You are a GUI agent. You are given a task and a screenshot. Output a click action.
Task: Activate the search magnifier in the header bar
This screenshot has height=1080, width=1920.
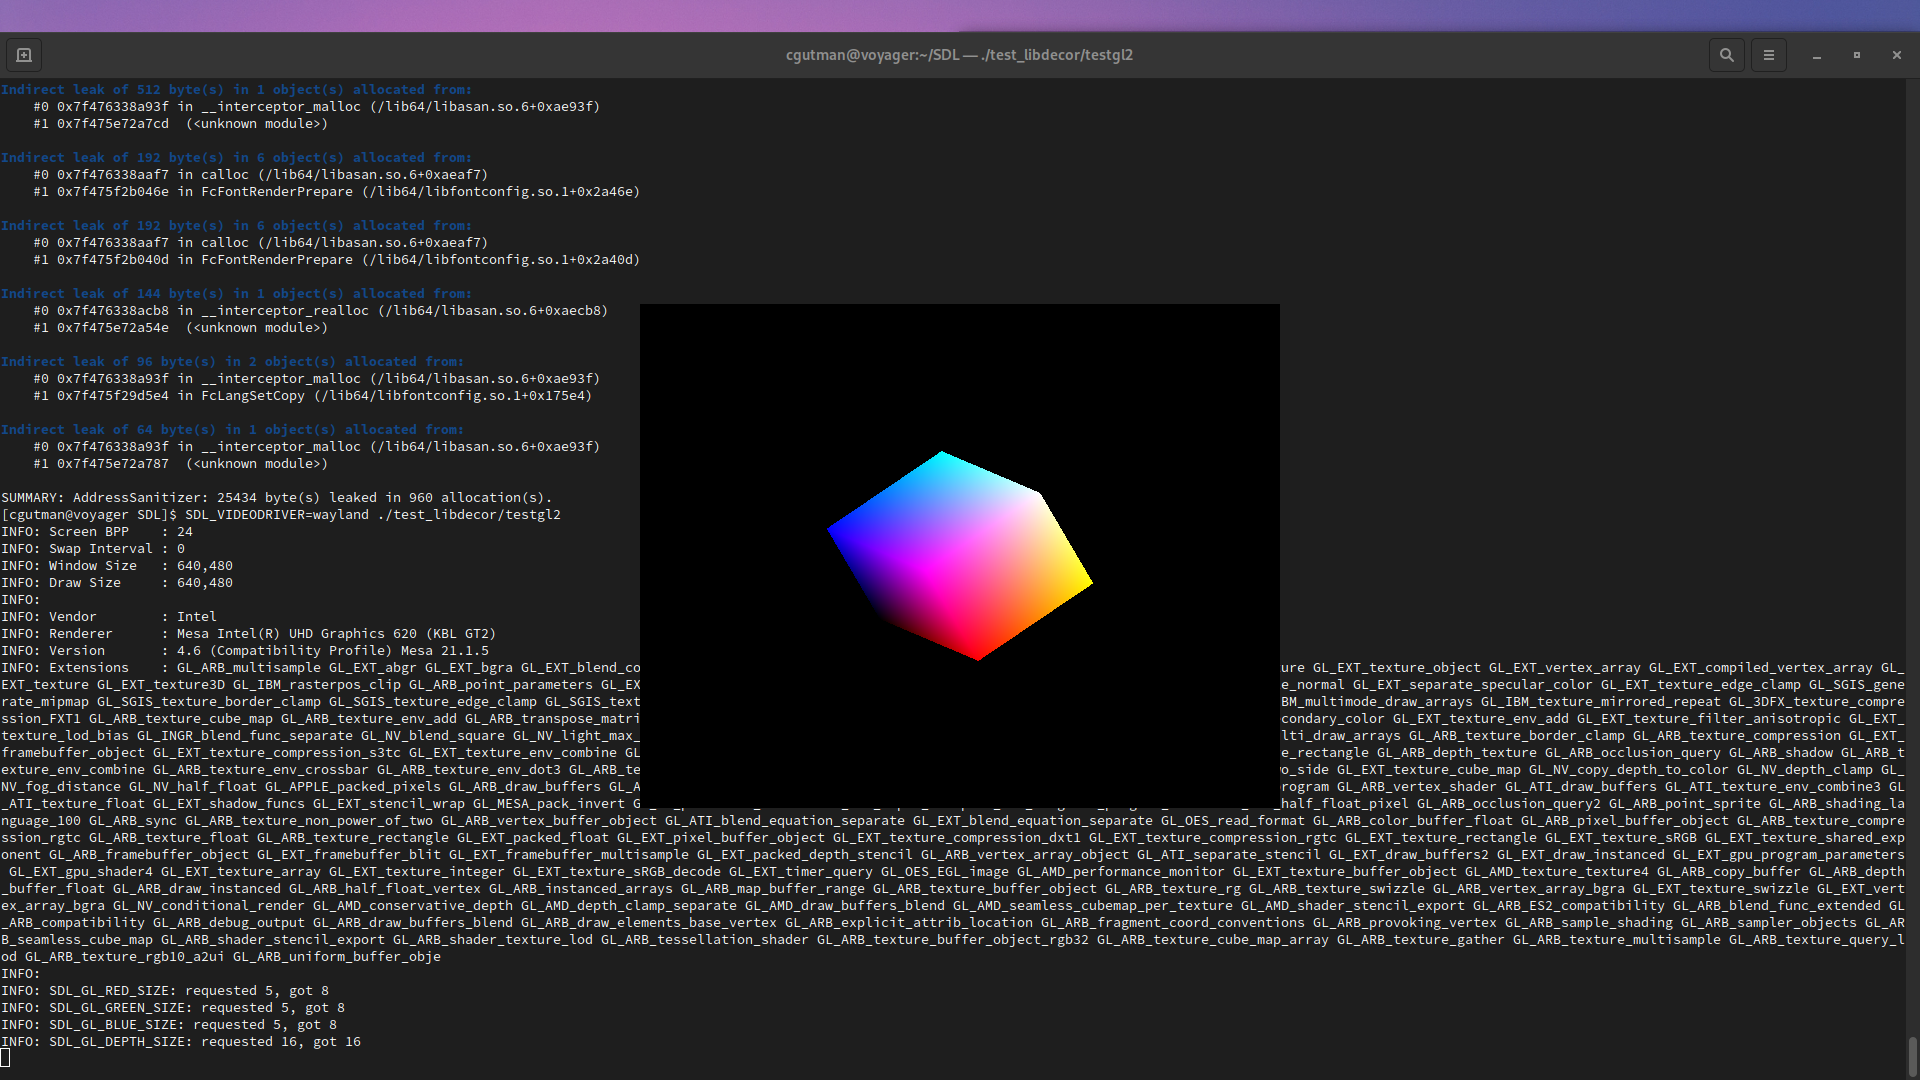click(1726, 55)
